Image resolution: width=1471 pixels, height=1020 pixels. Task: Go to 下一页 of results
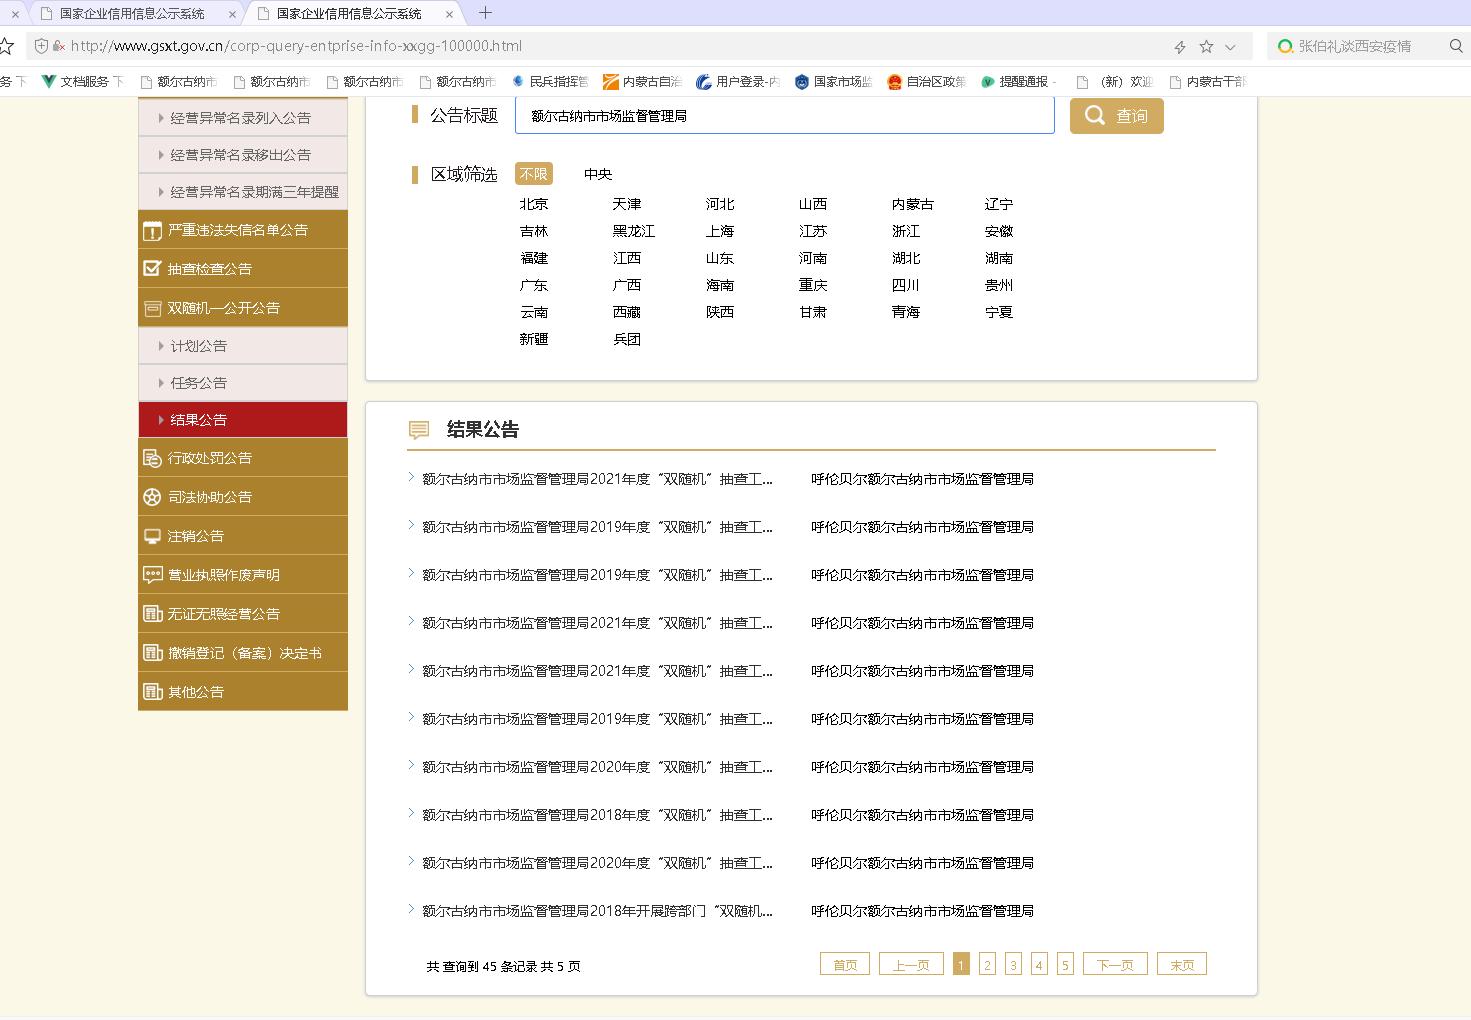click(1115, 965)
